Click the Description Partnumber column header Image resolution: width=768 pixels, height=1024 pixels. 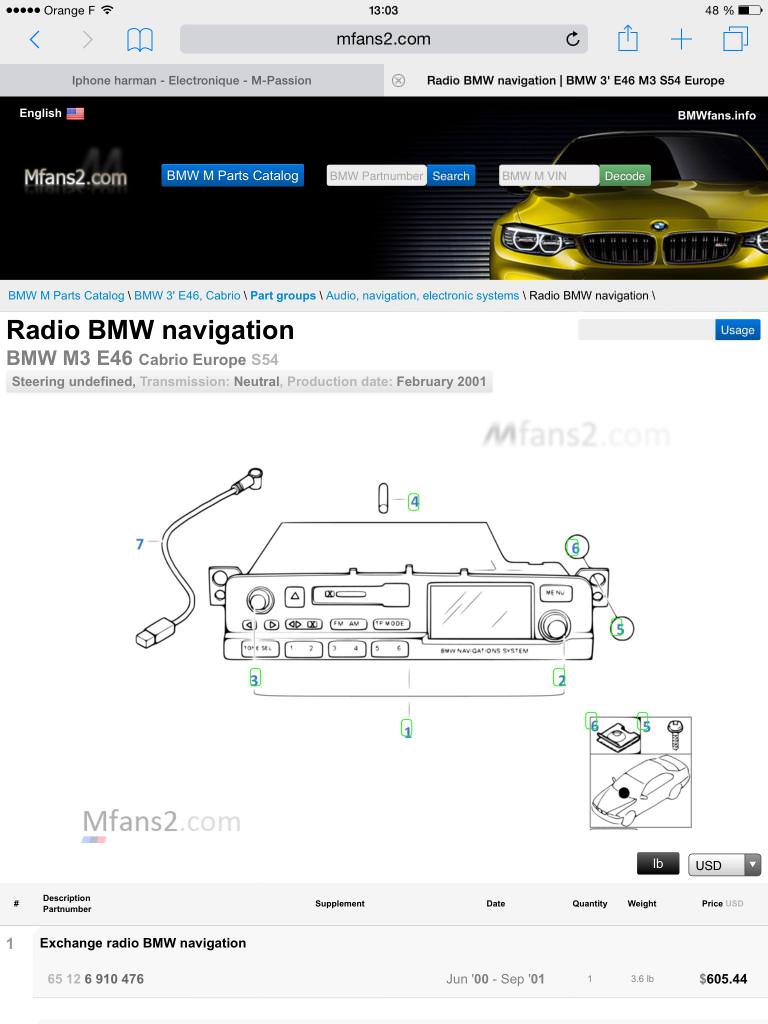[x=67, y=903]
